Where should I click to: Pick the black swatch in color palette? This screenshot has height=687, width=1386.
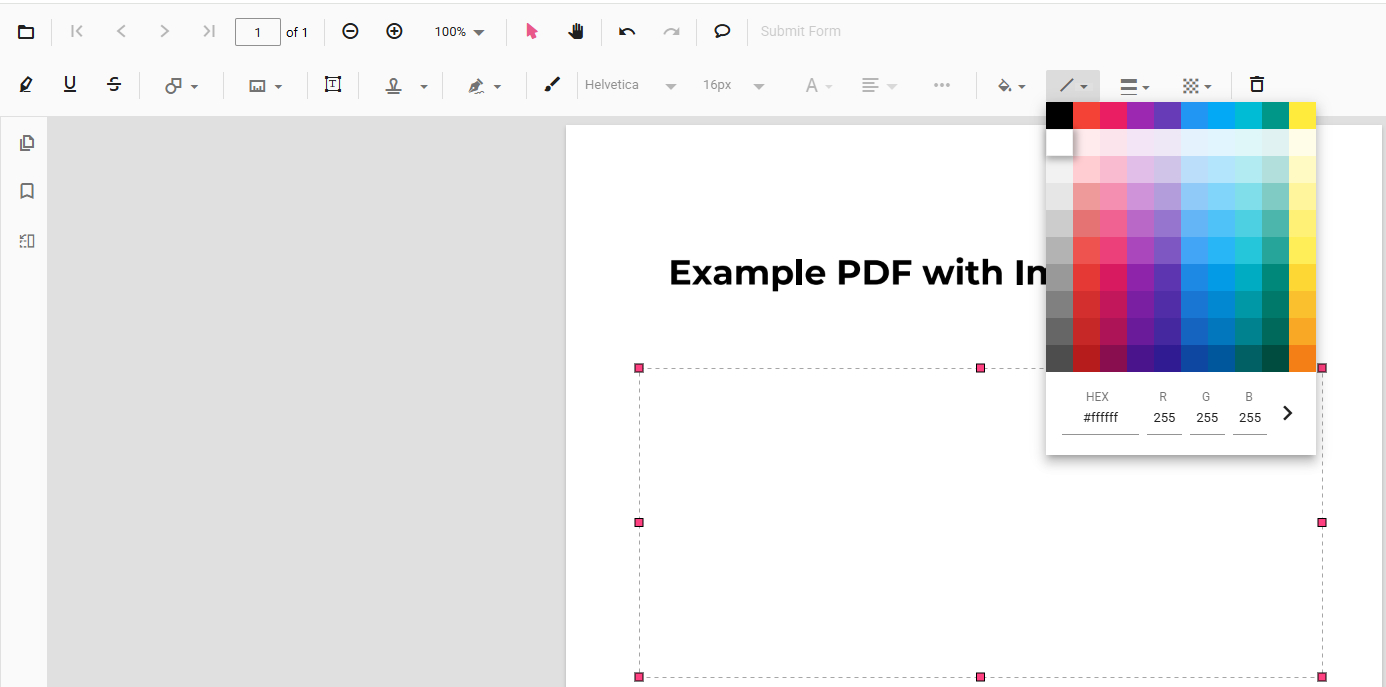point(1059,116)
